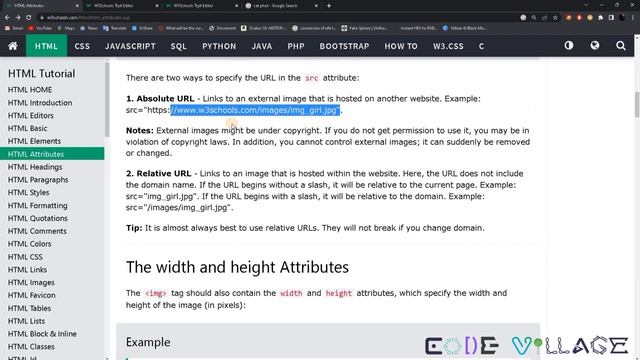Viewport: 640px width, 360px height.
Task: Open the Document bookmark
Action: [x=222, y=28]
